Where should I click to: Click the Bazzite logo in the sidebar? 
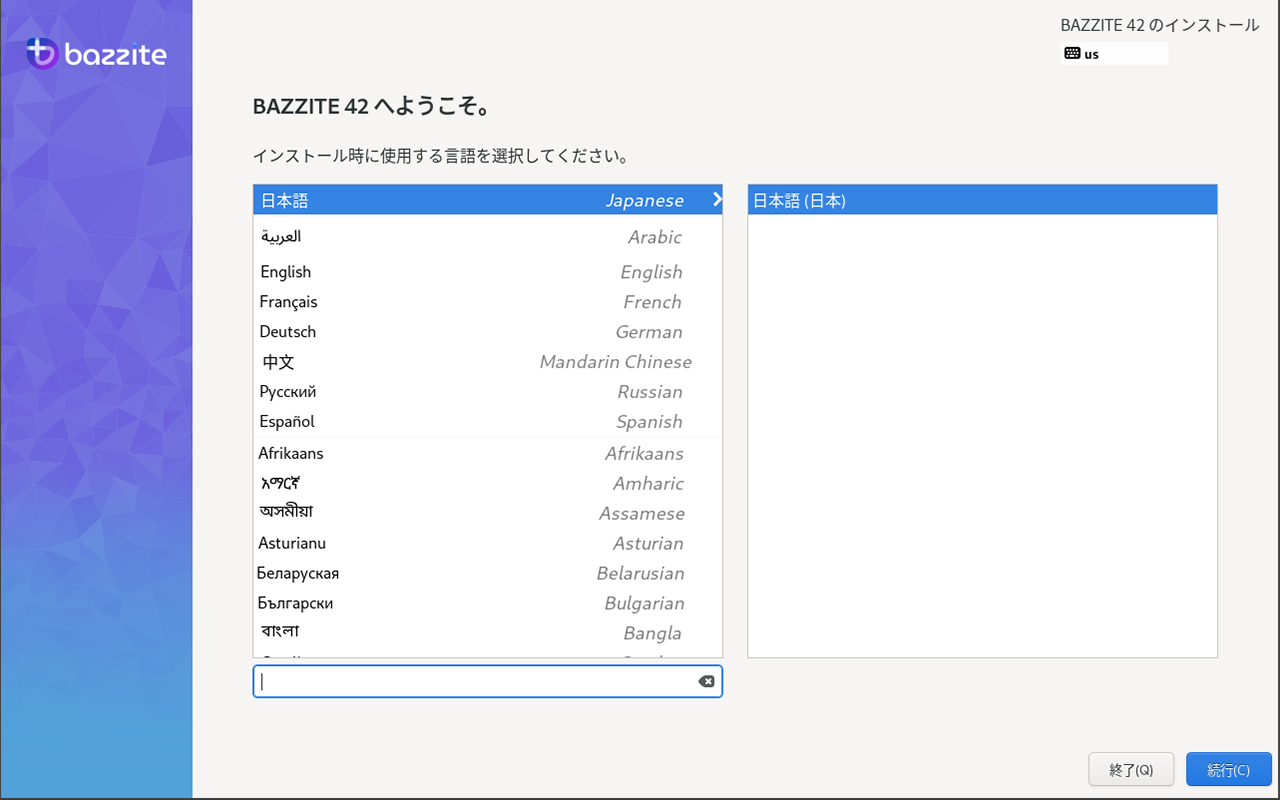[96, 53]
